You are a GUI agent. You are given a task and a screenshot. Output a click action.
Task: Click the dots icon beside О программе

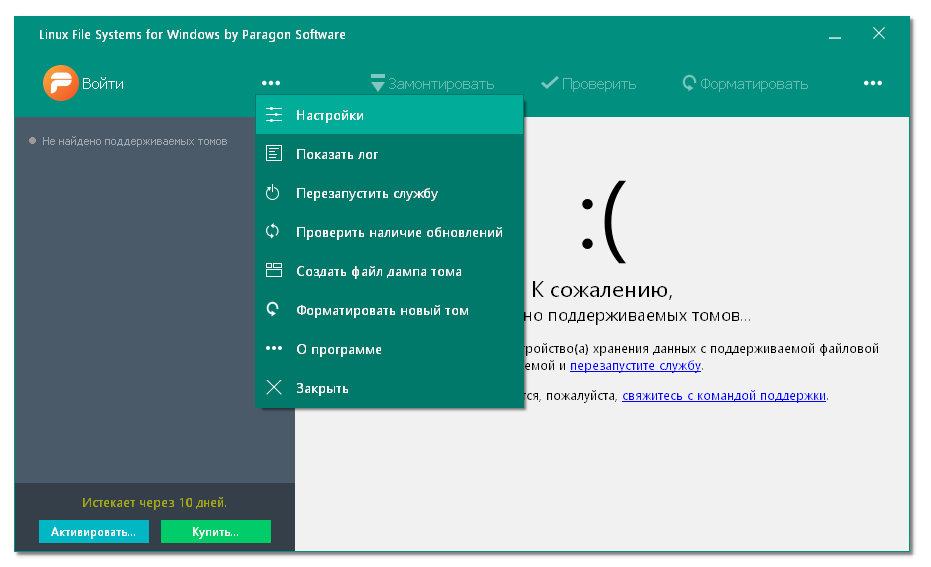point(274,348)
